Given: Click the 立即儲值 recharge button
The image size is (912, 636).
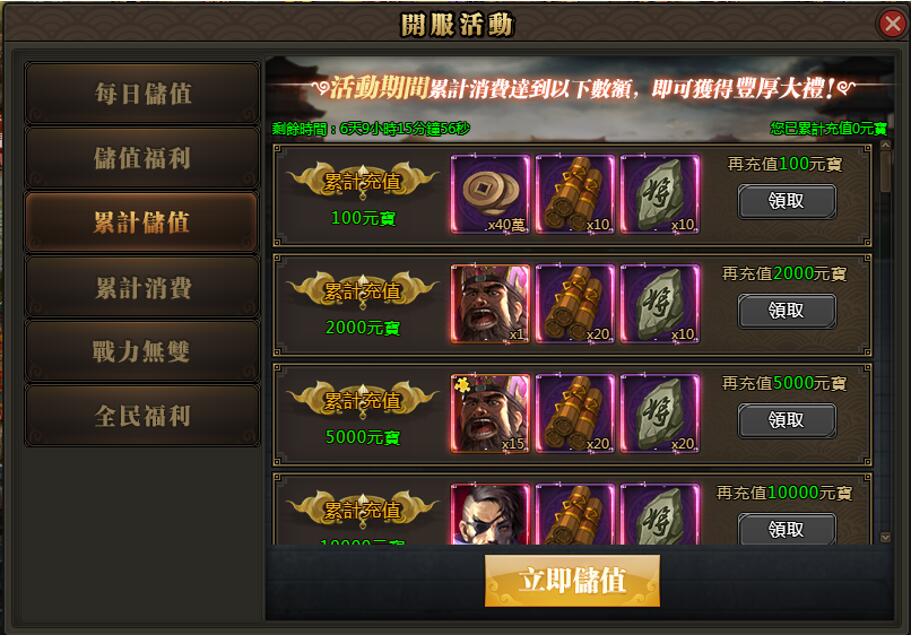Looking at the screenshot, I should pos(572,581).
